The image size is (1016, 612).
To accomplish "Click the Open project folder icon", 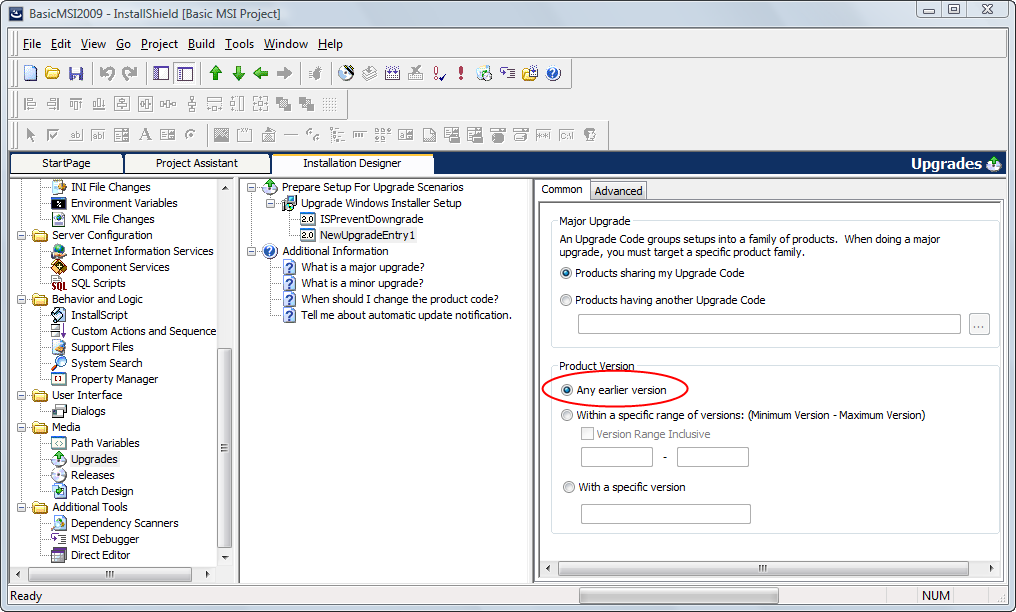I will coord(53,73).
